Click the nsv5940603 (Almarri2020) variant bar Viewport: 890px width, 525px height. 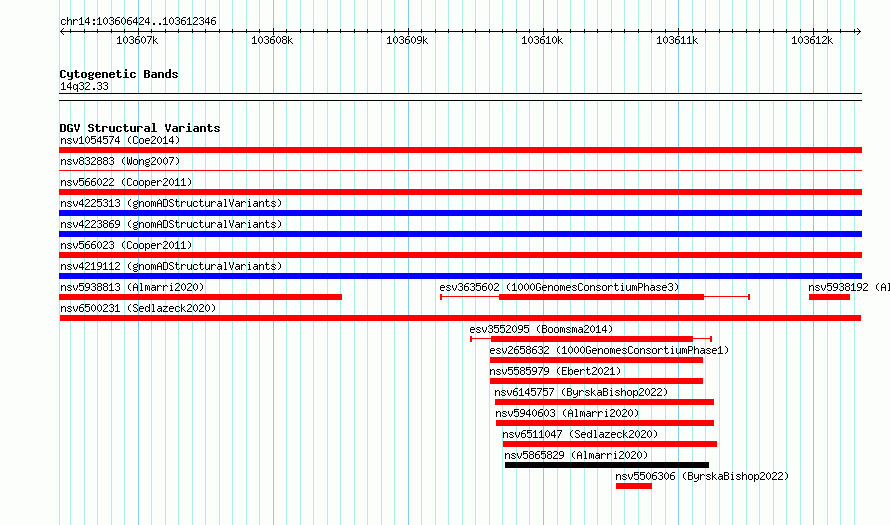604,423
